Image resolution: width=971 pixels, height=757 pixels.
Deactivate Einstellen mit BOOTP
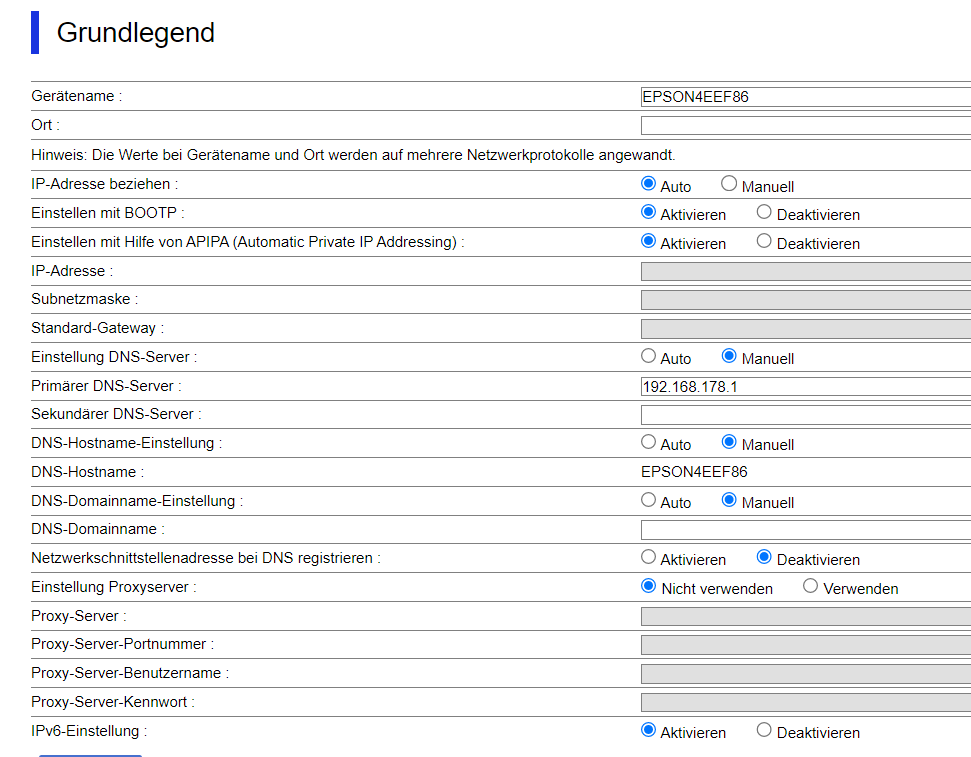coord(764,212)
